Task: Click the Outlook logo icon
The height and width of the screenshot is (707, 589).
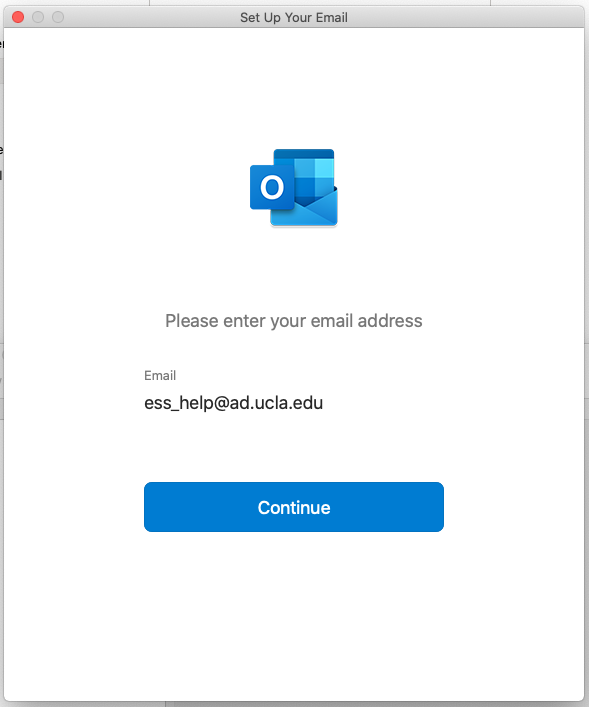Action: coord(294,187)
